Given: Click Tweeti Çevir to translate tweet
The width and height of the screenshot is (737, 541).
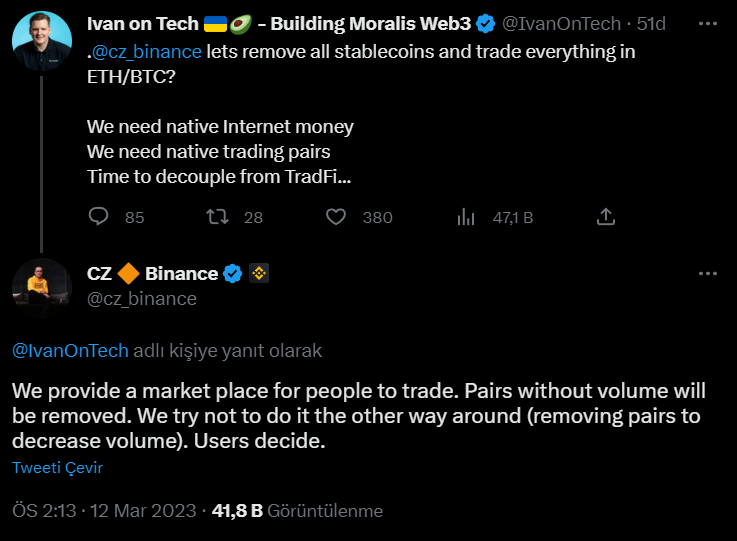Looking at the screenshot, I should (57, 468).
